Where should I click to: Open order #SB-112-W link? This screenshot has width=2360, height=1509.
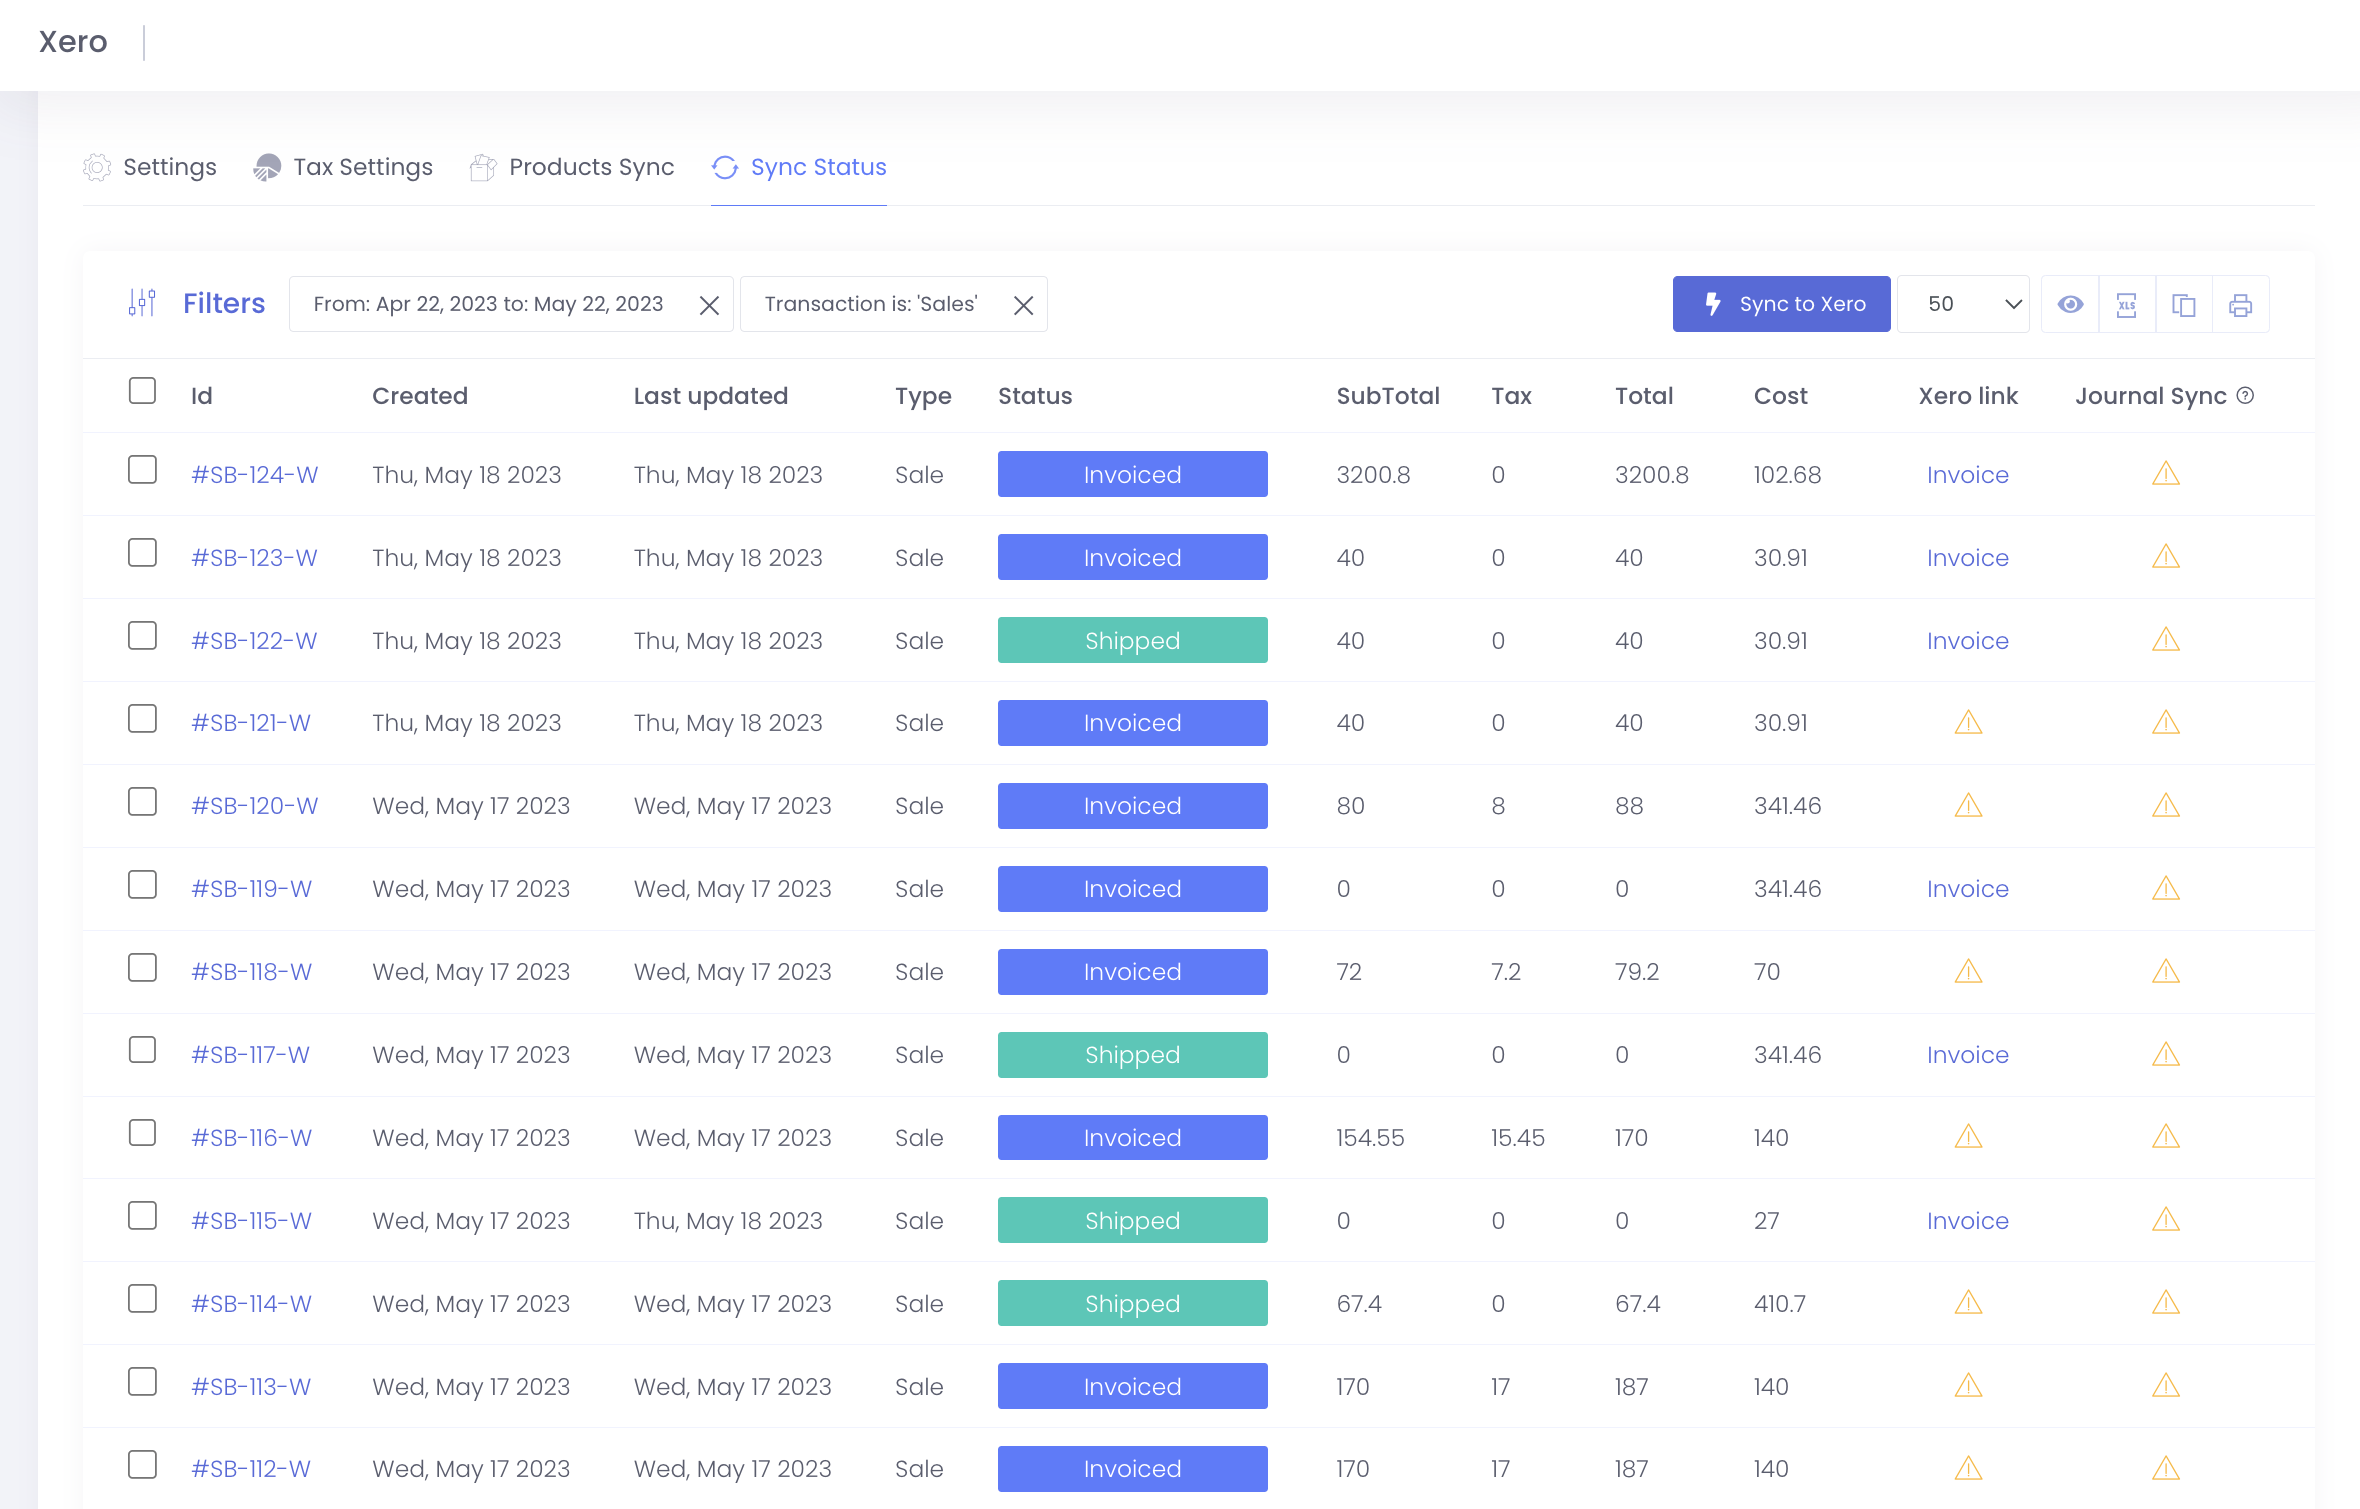point(251,1469)
